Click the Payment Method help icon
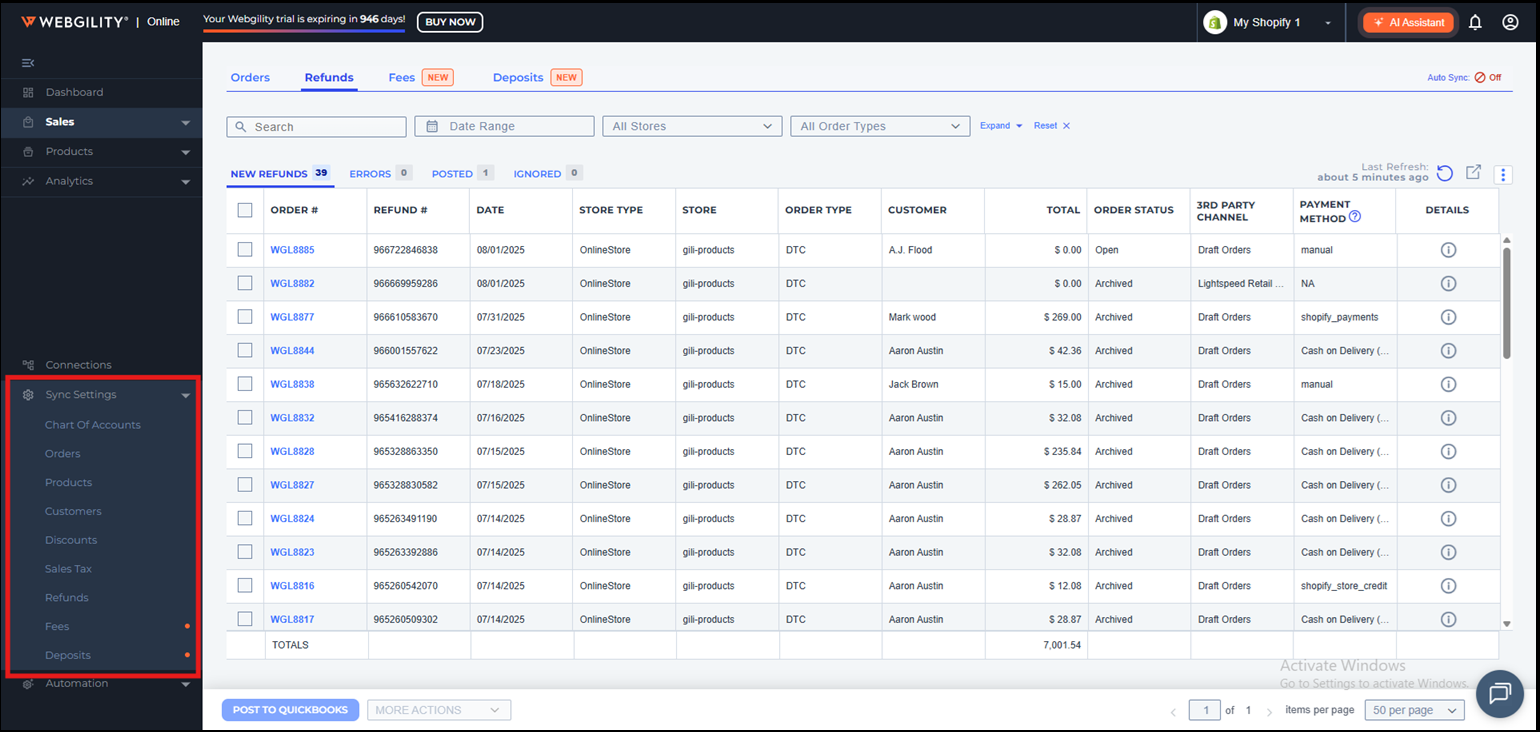Viewport: 1540px width, 732px height. (1355, 216)
